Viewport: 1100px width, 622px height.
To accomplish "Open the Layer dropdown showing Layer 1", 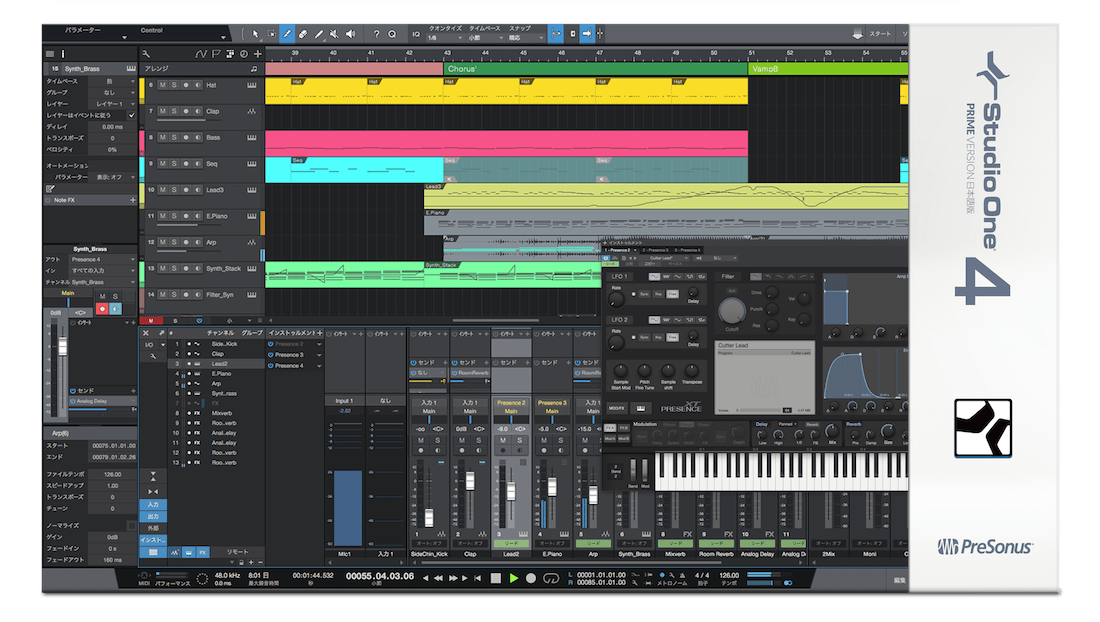I will (x=111, y=104).
